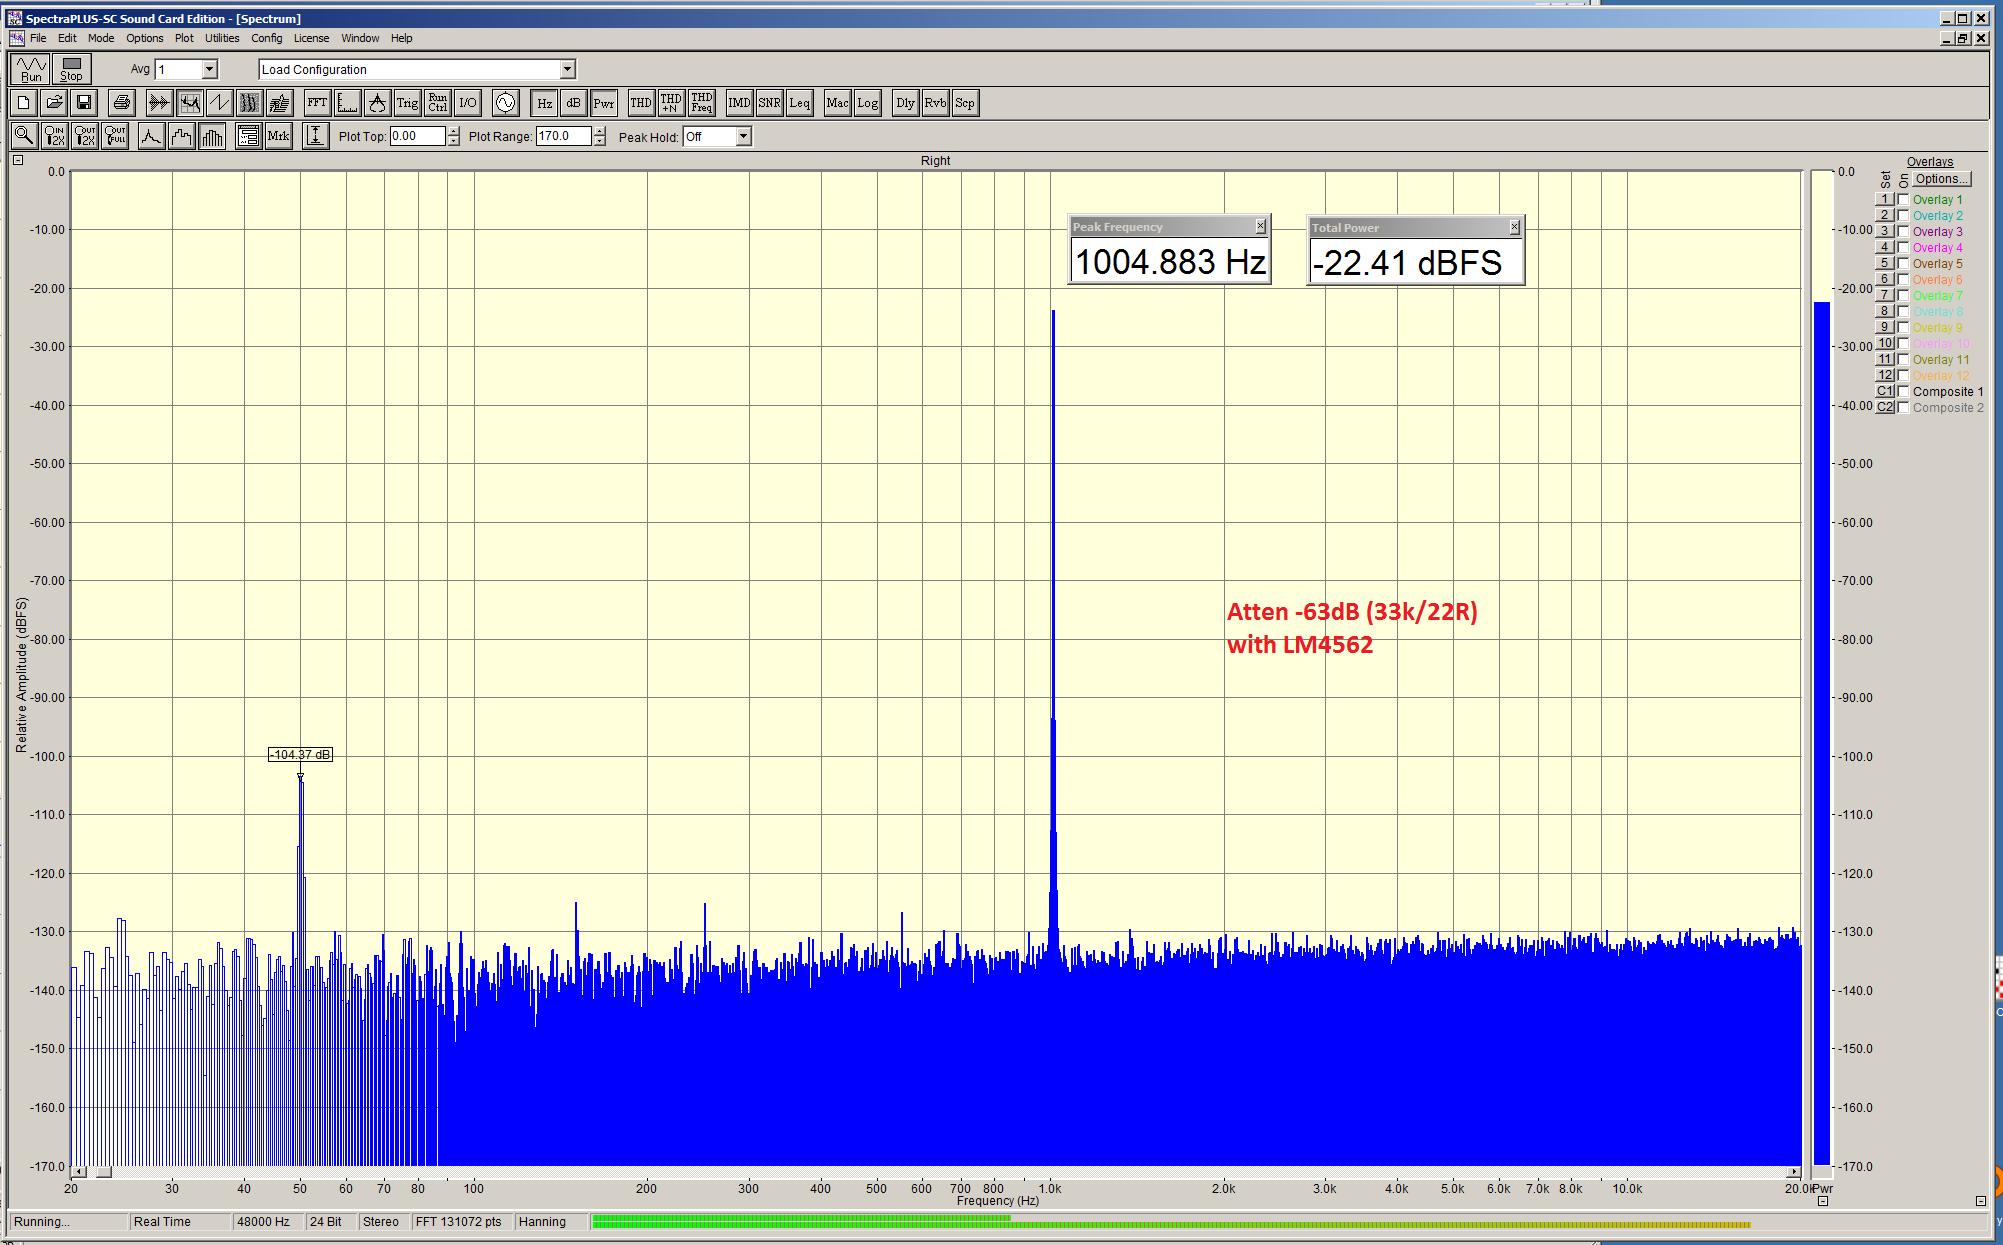
Task: Enable the IMD measurement button
Action: [739, 103]
